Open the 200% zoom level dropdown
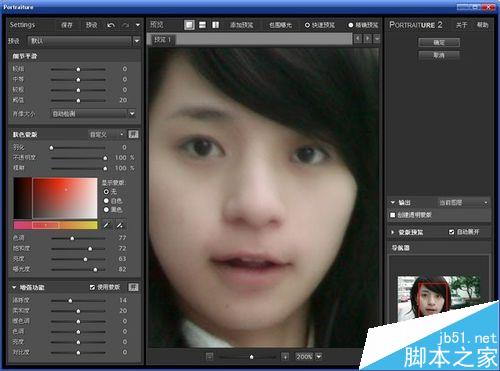Viewport: 500px width, 371px height. pos(319,357)
